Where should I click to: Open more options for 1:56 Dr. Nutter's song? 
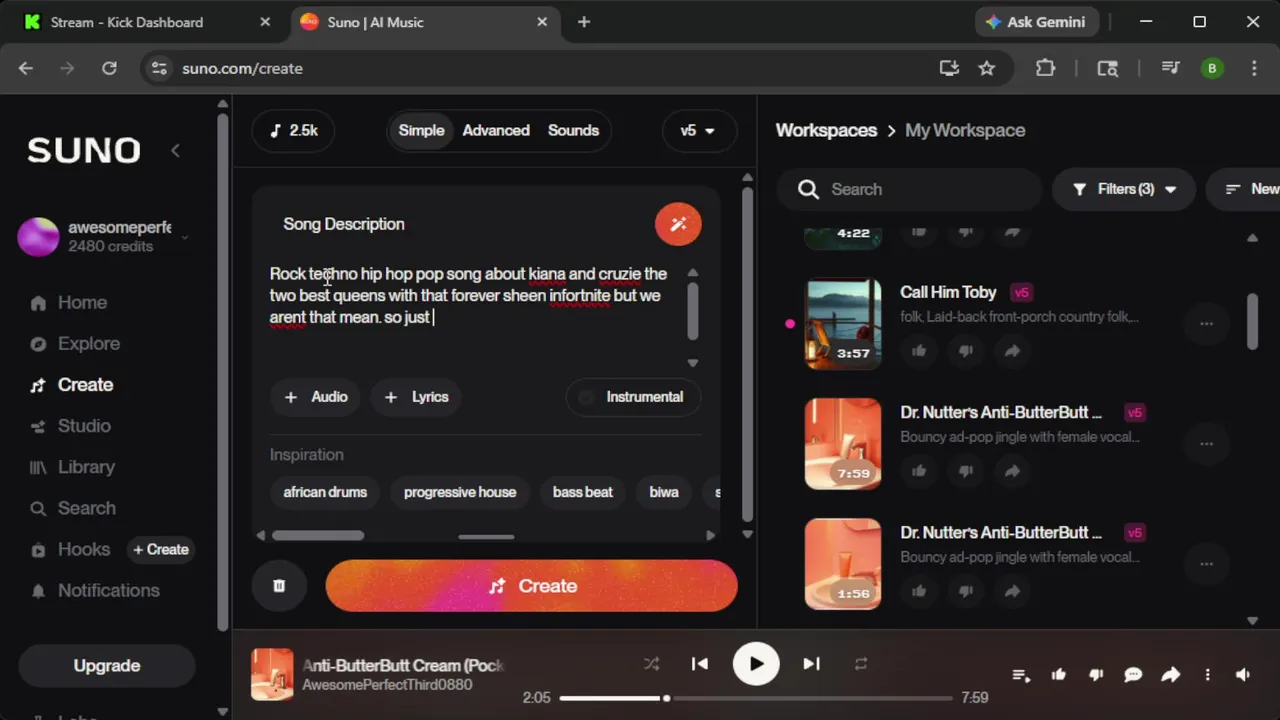(1206, 564)
